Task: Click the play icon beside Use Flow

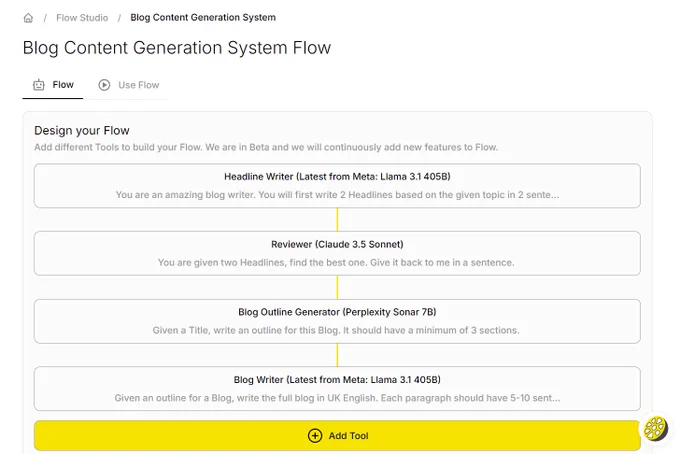Action: point(104,85)
